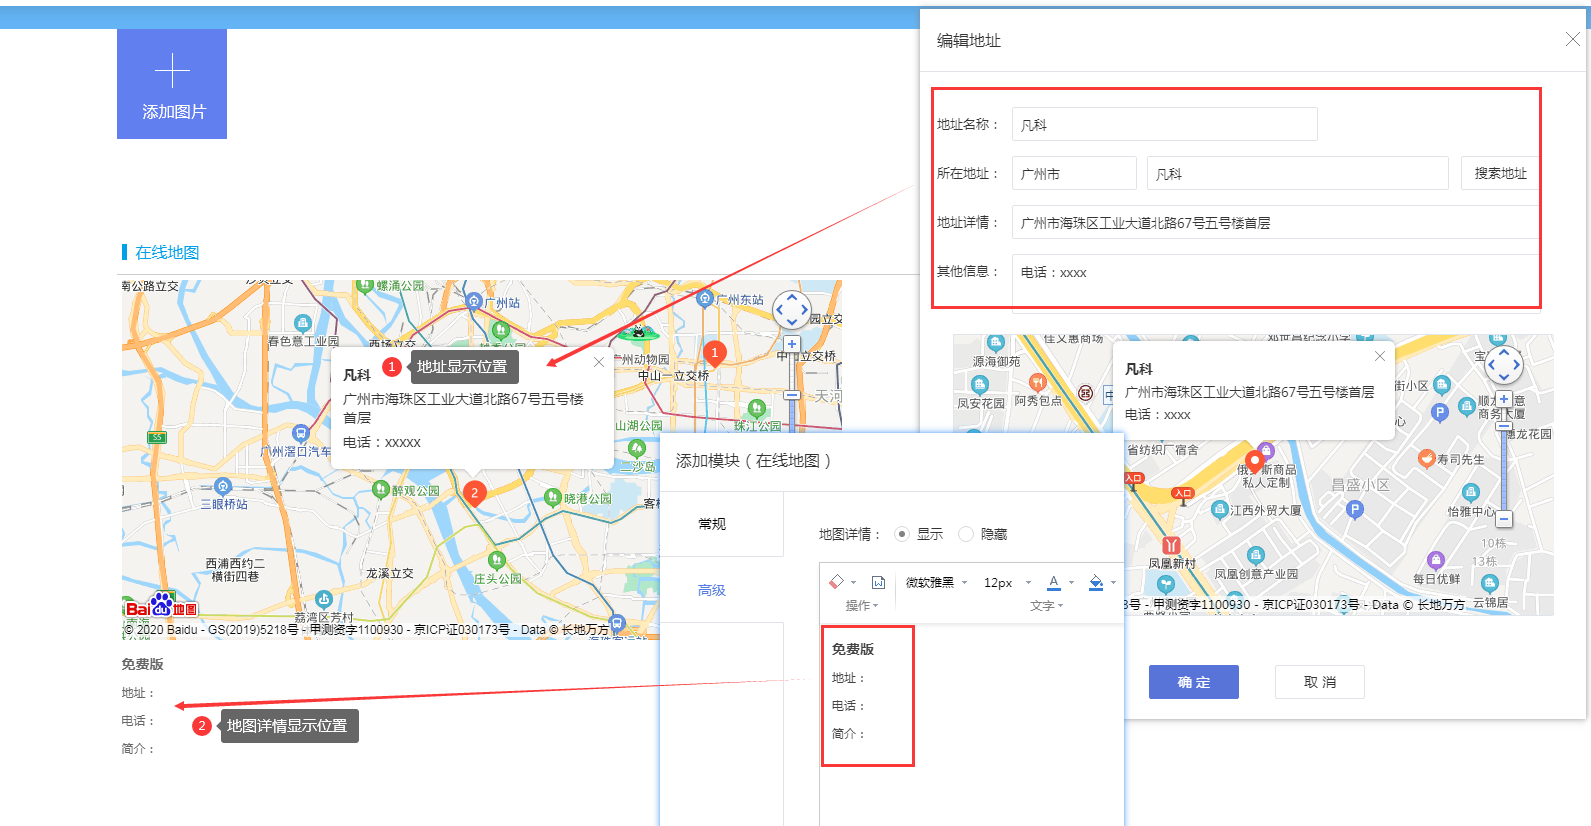Click the background fill paint bucket icon
1591x826 pixels.
tap(1096, 582)
